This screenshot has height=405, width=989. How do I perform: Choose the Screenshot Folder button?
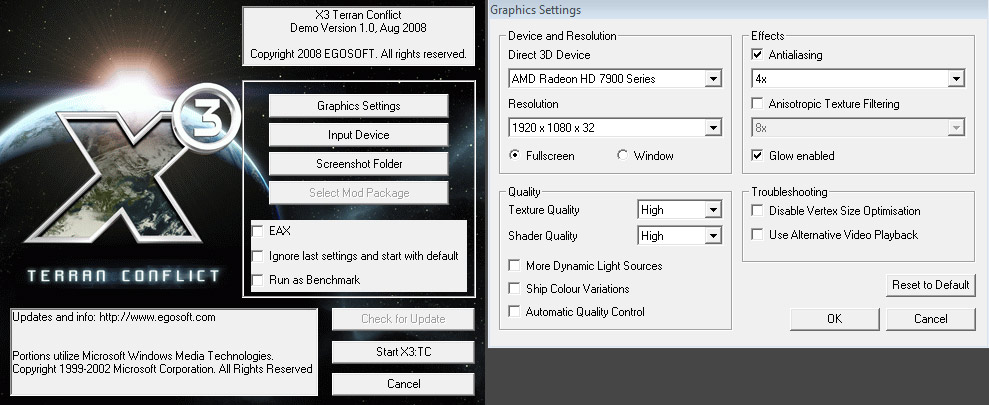coord(358,164)
